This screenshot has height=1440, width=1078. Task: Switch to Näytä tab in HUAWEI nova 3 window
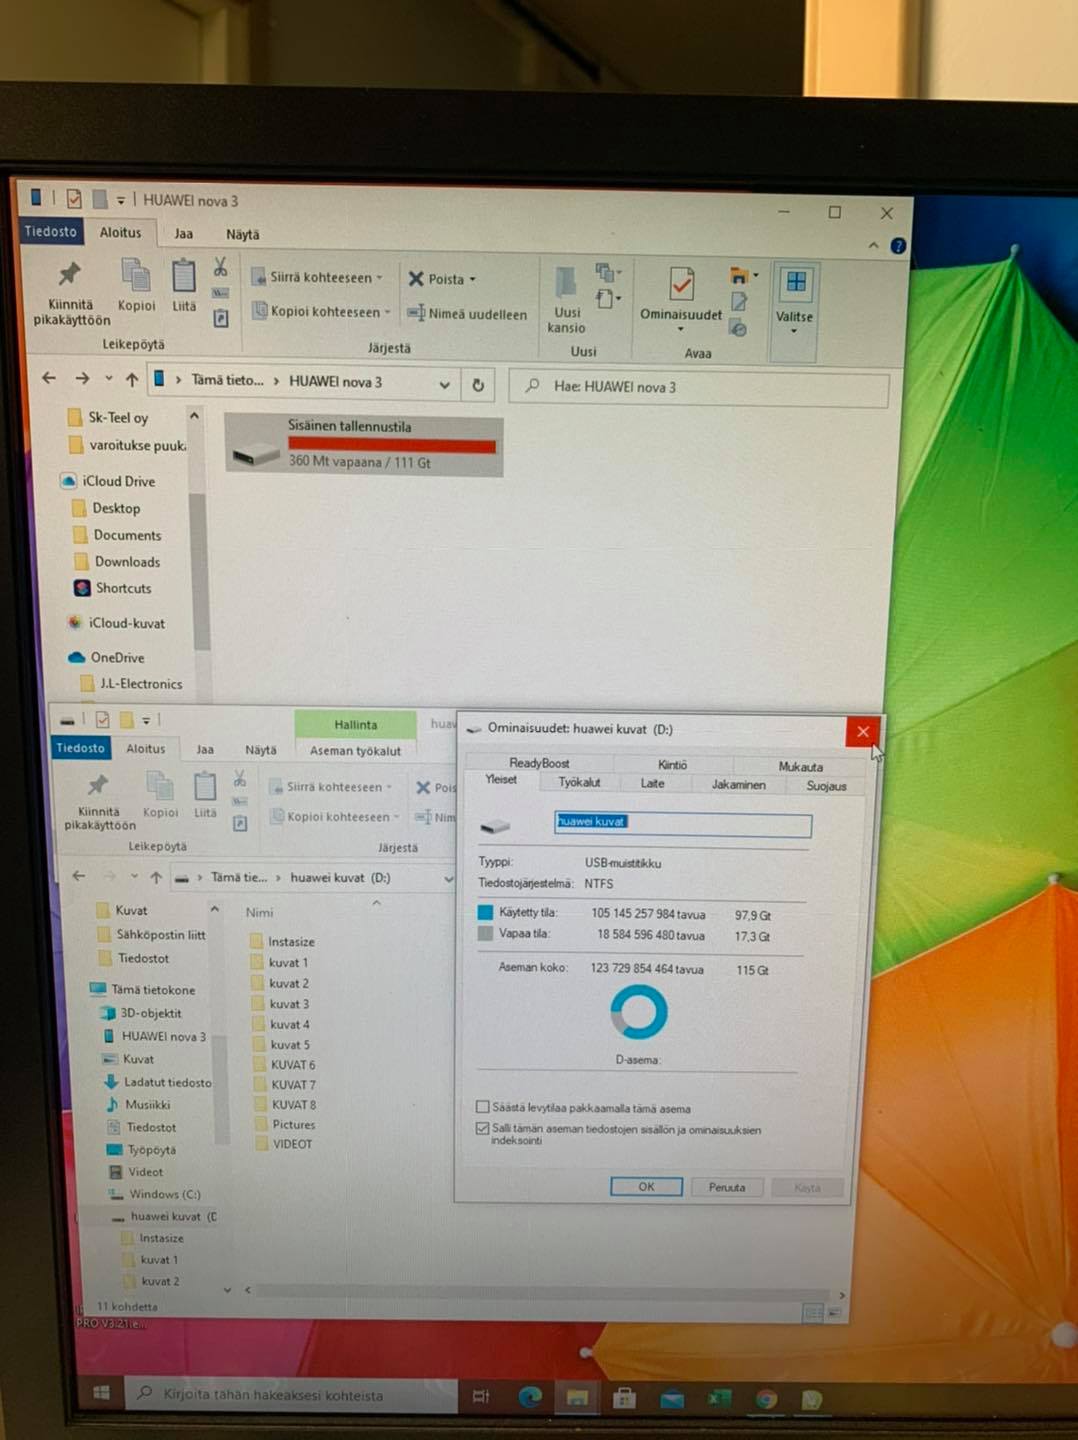[242, 234]
